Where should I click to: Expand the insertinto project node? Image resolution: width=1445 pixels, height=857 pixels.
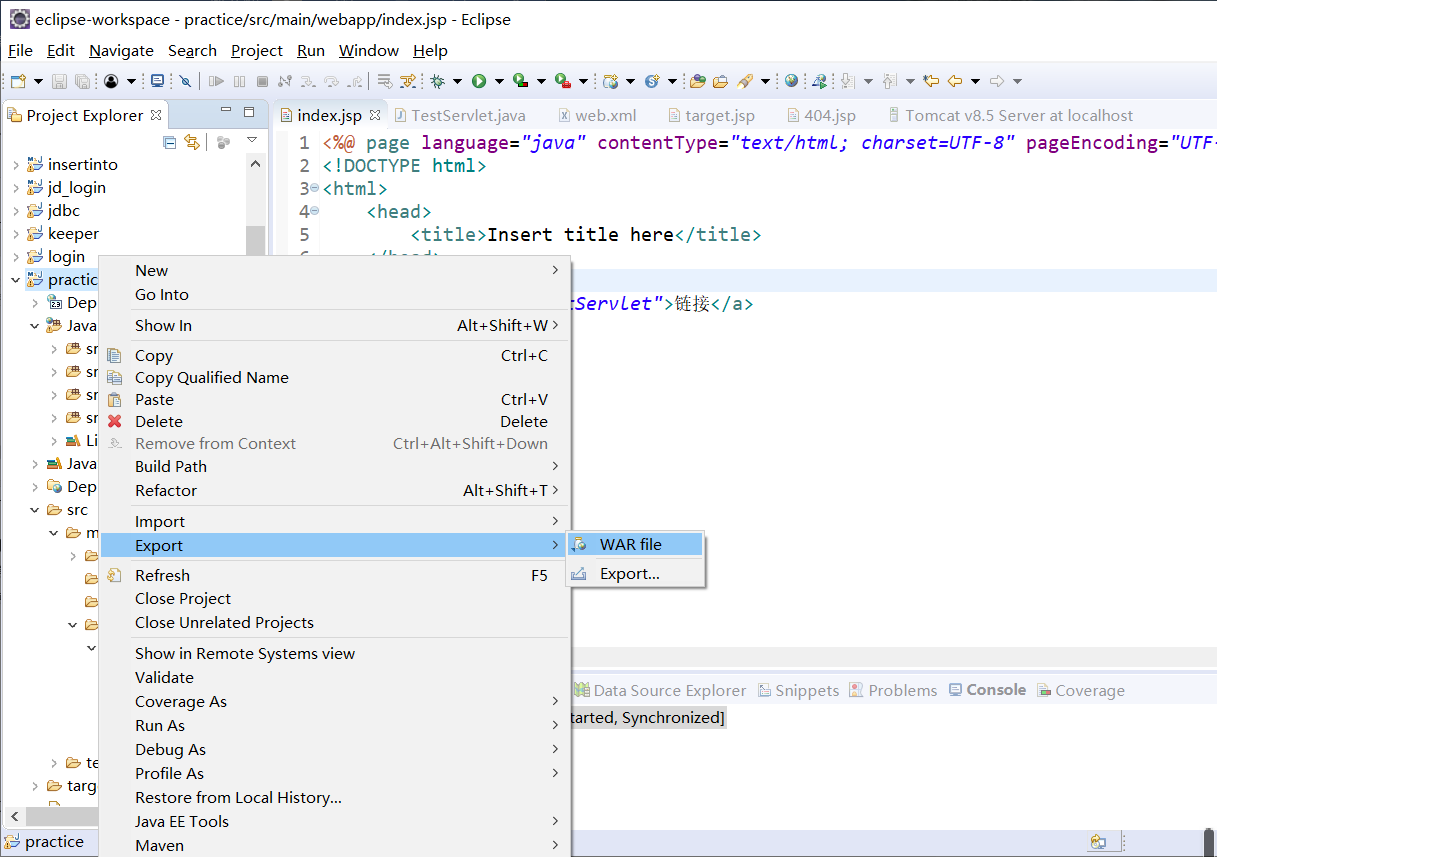16,165
